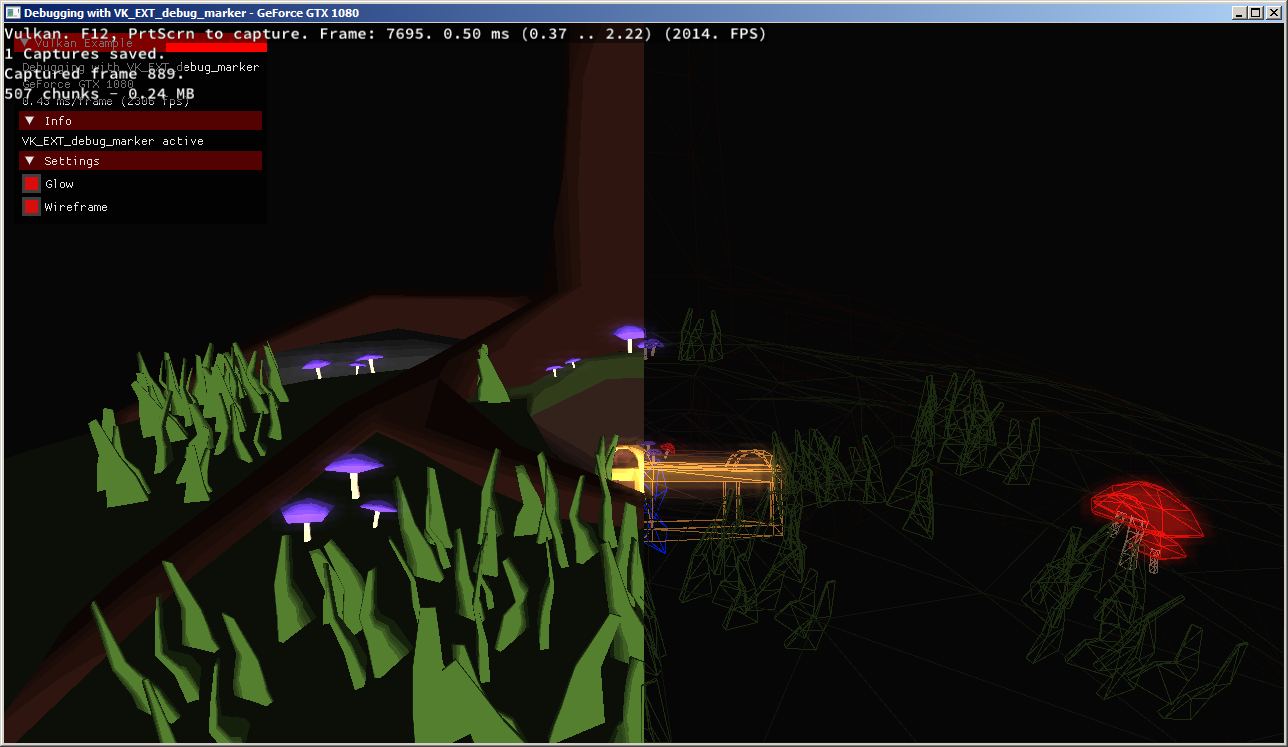Collapse the Vulkan Example overlay window triangle
The width and height of the screenshot is (1288, 747).
(x=25, y=43)
